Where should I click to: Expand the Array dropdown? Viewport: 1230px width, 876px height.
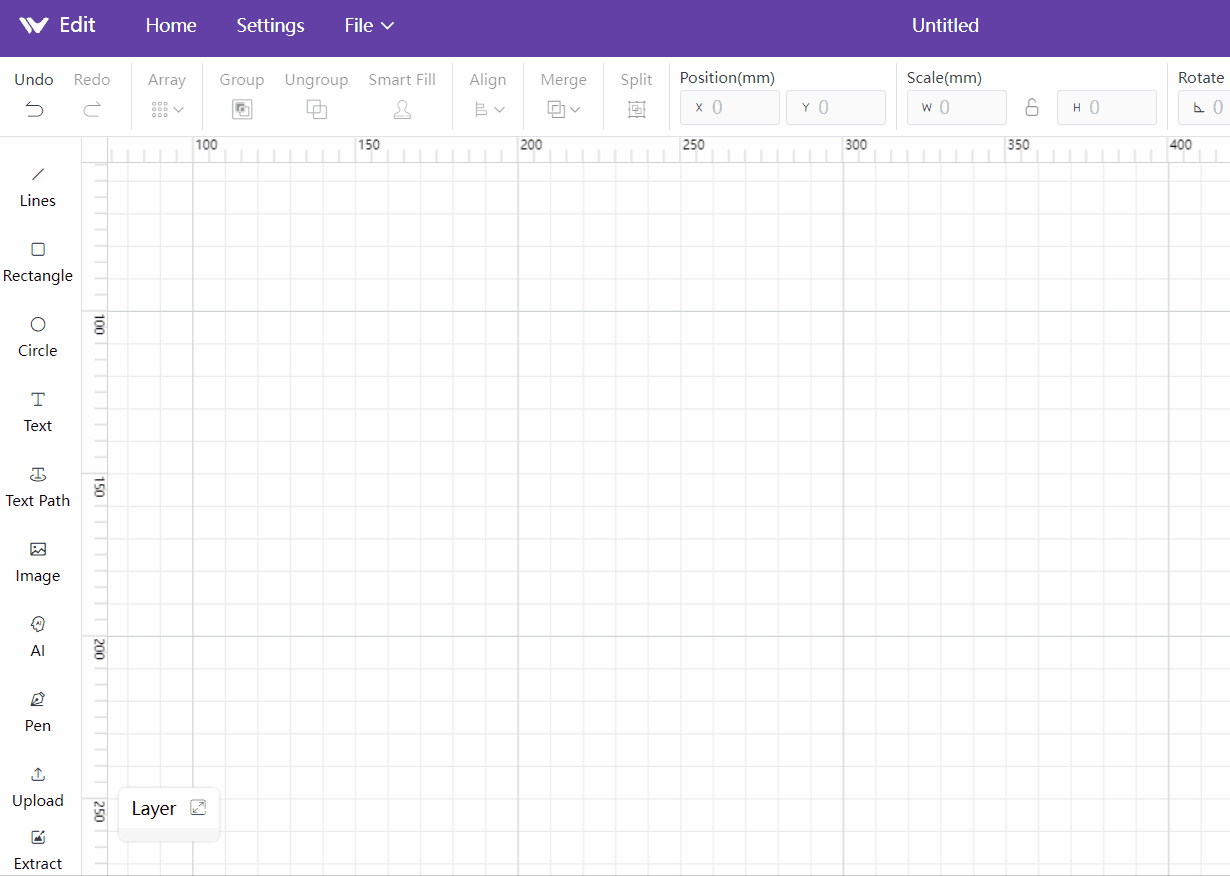tap(167, 109)
